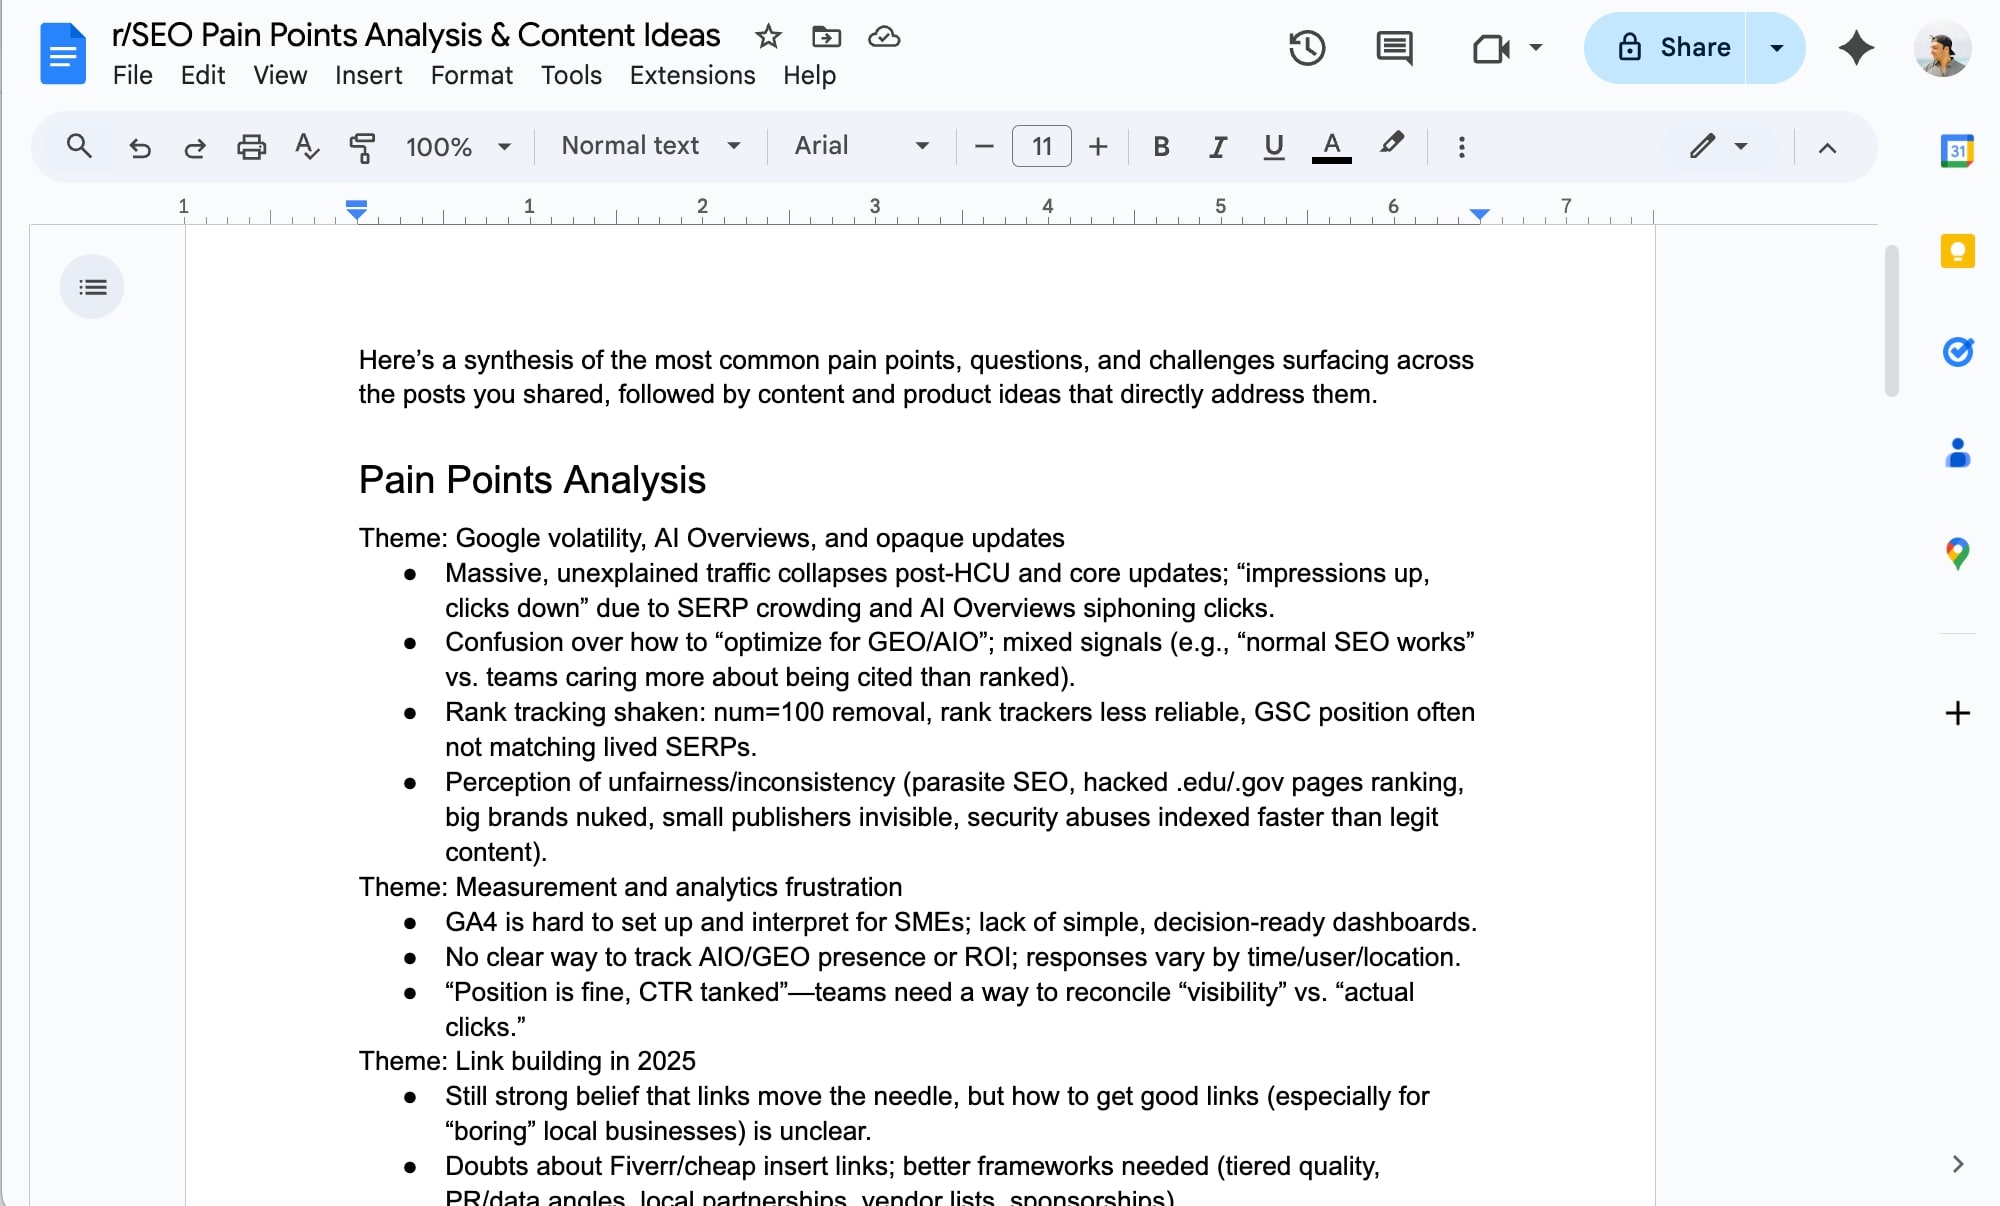
Task: Open the Insert menu
Action: coord(368,75)
